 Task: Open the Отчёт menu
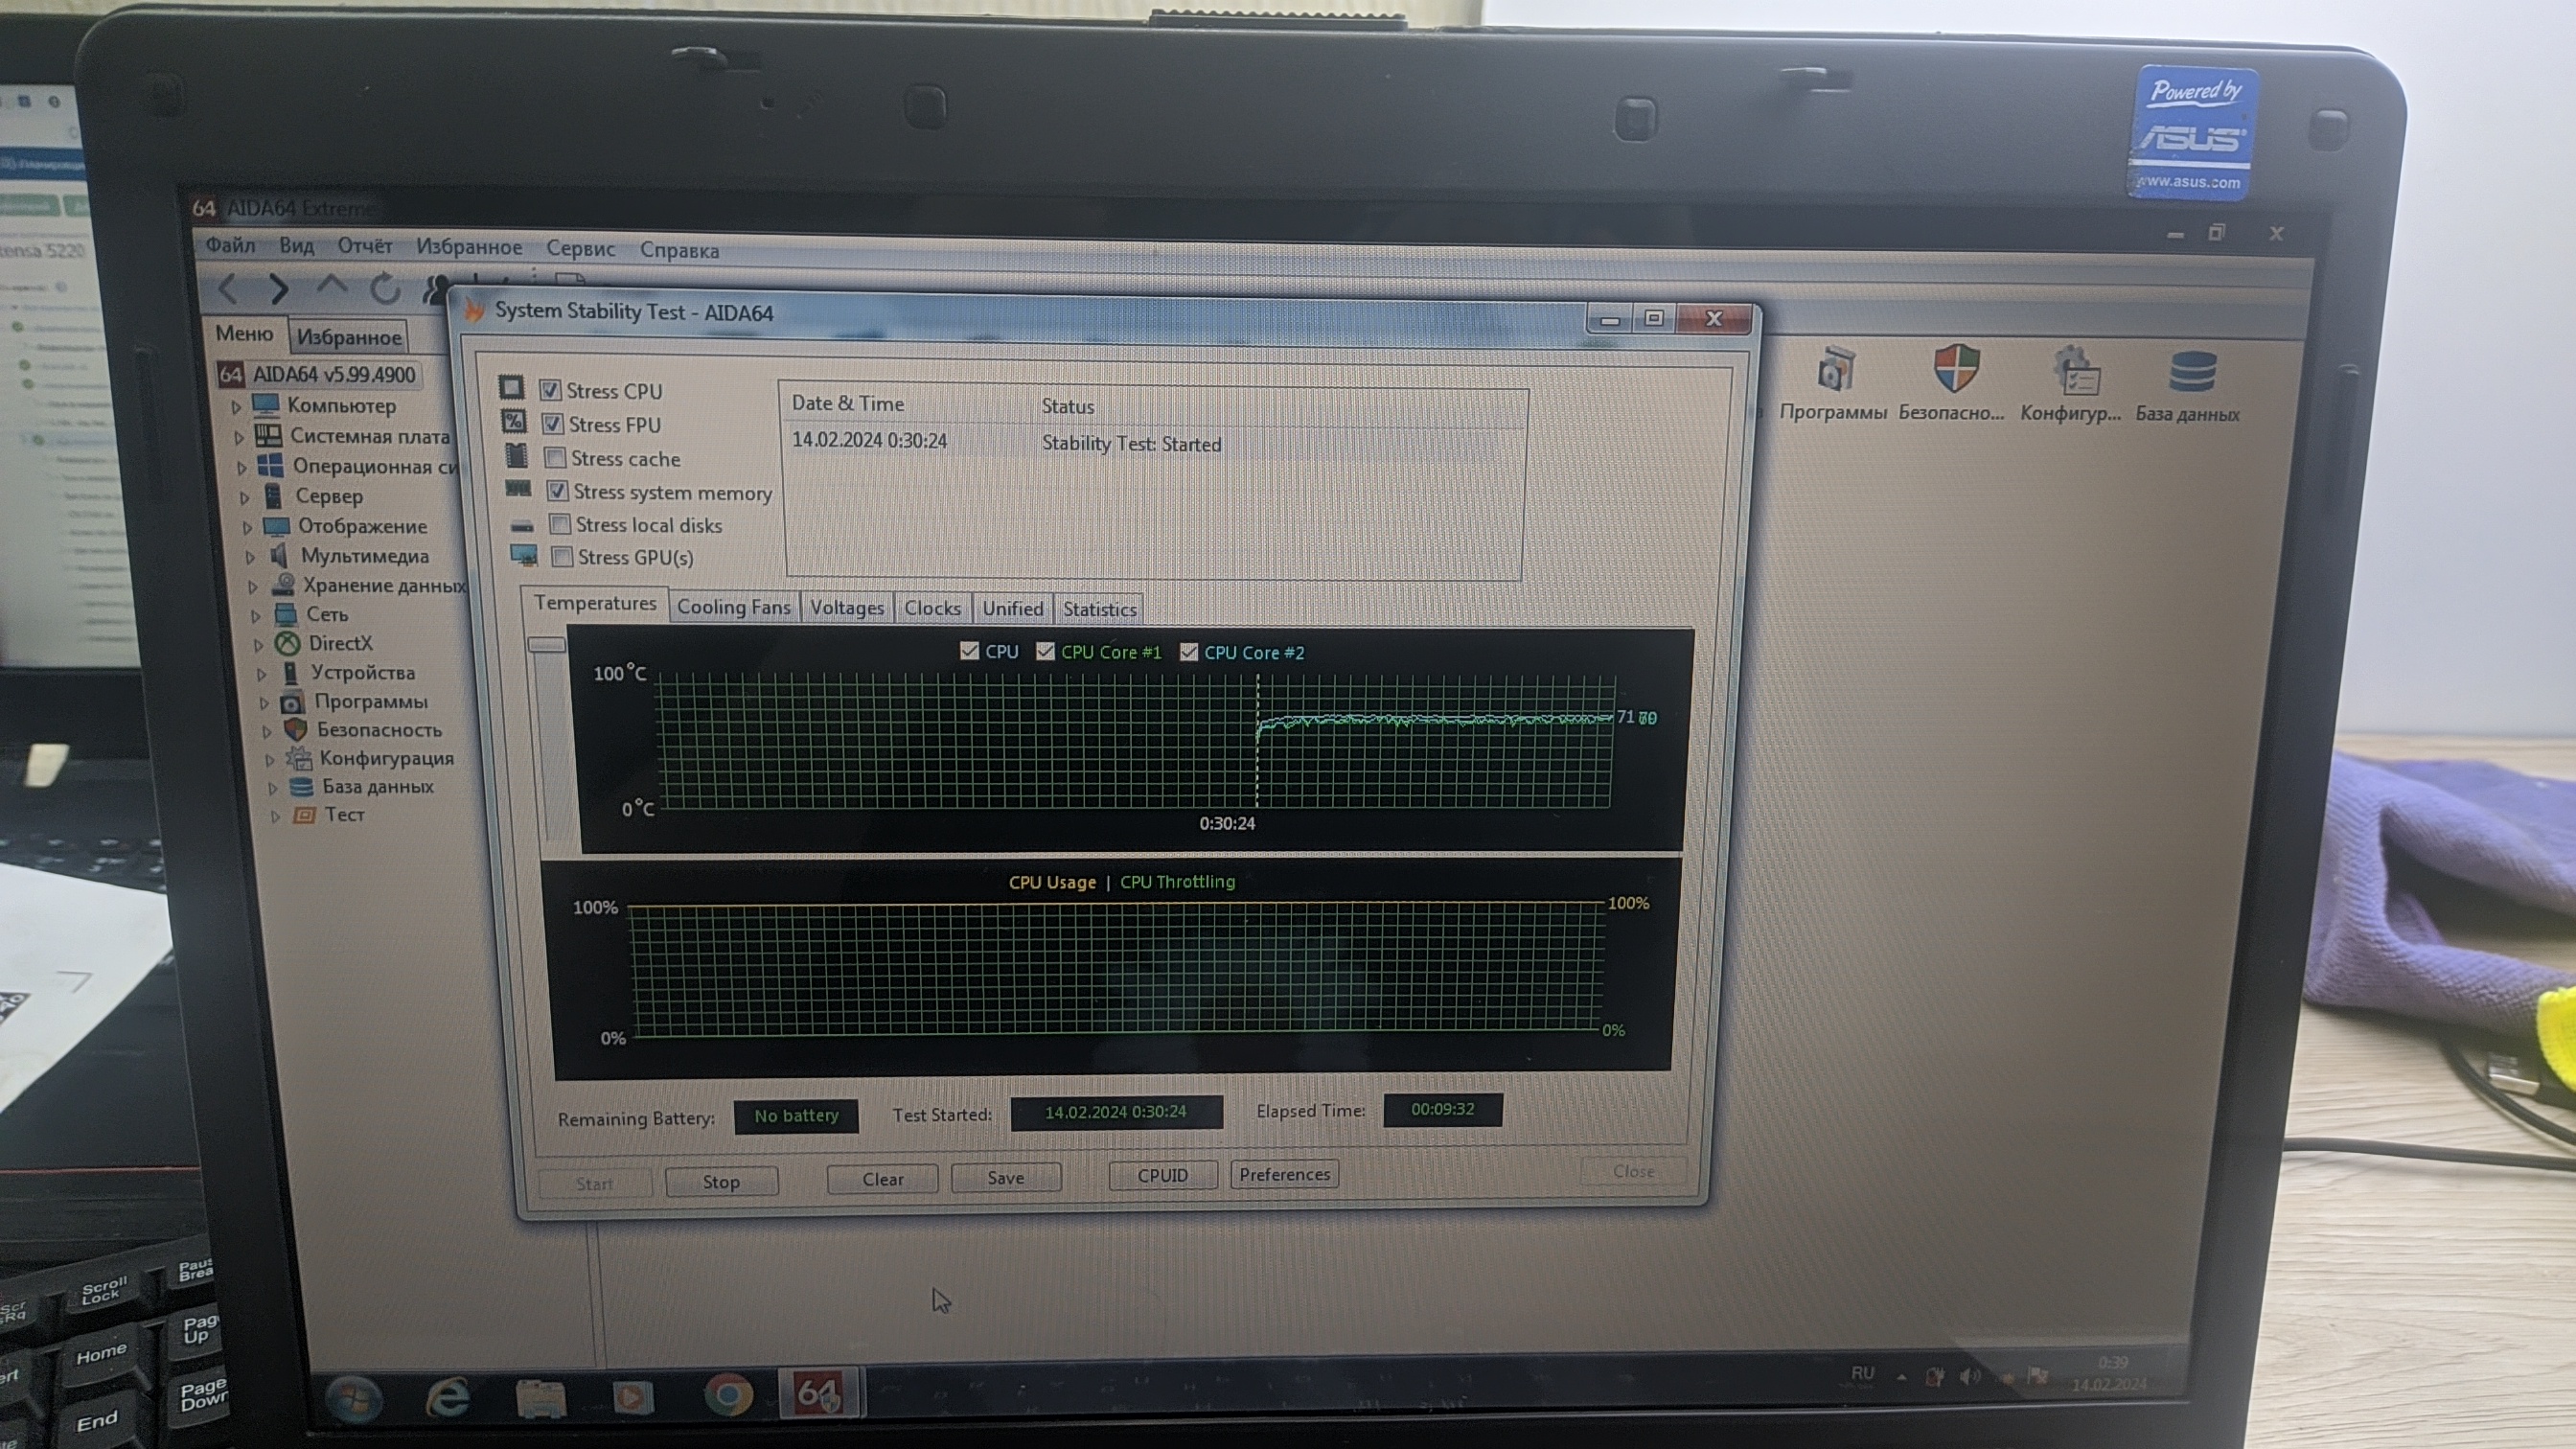click(x=365, y=246)
